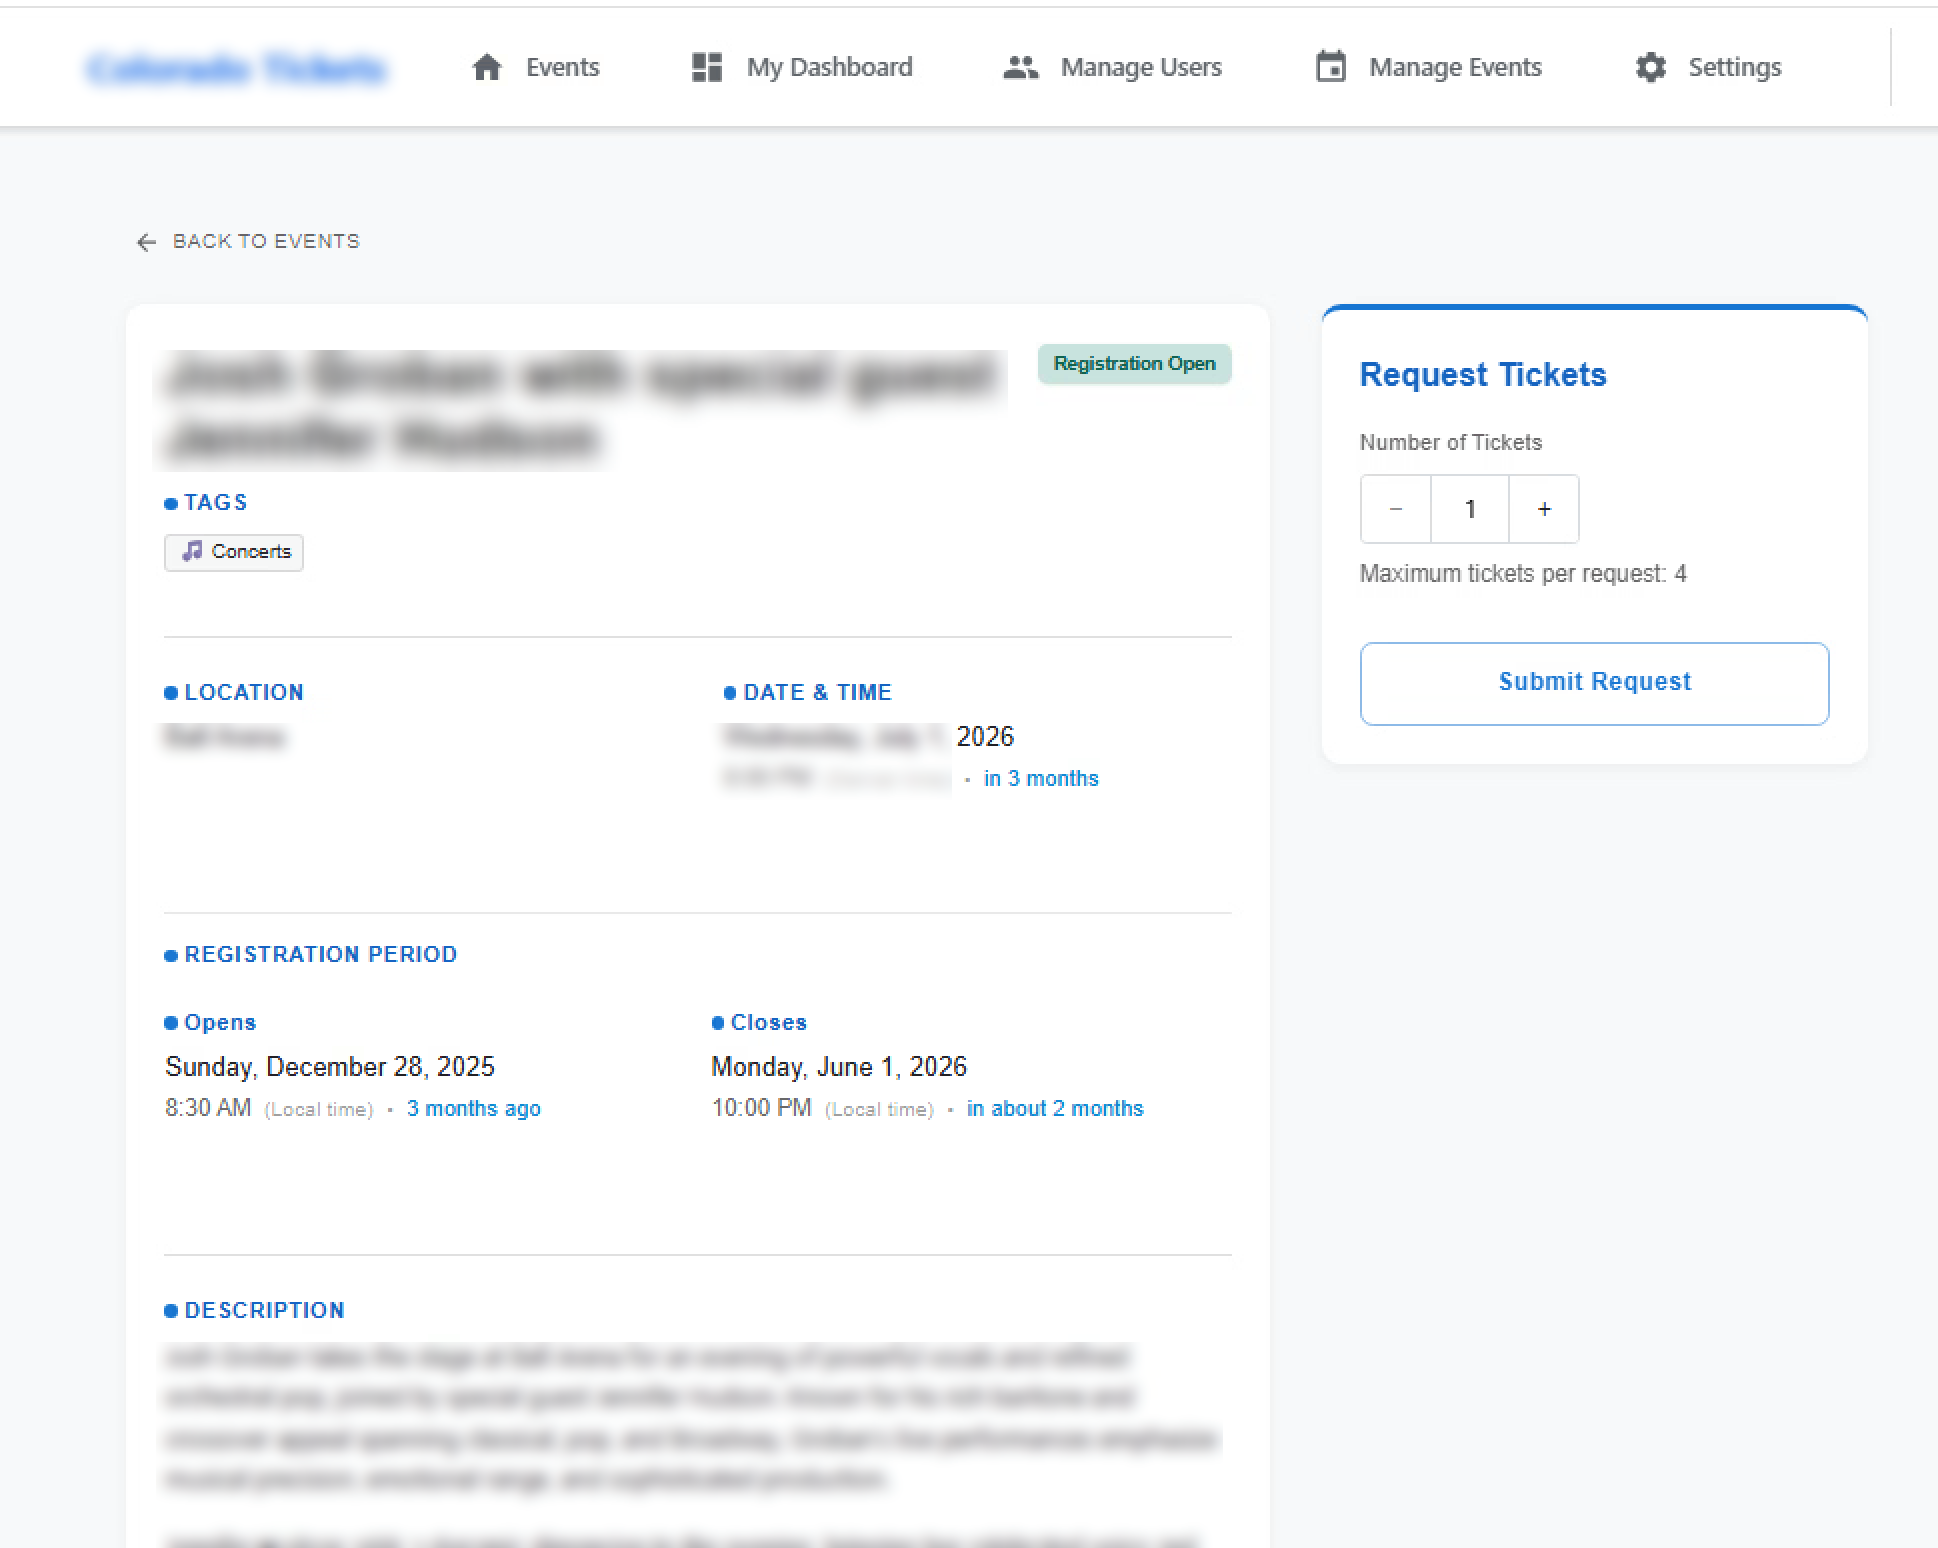Increase ticket count with the plus button

point(1543,509)
